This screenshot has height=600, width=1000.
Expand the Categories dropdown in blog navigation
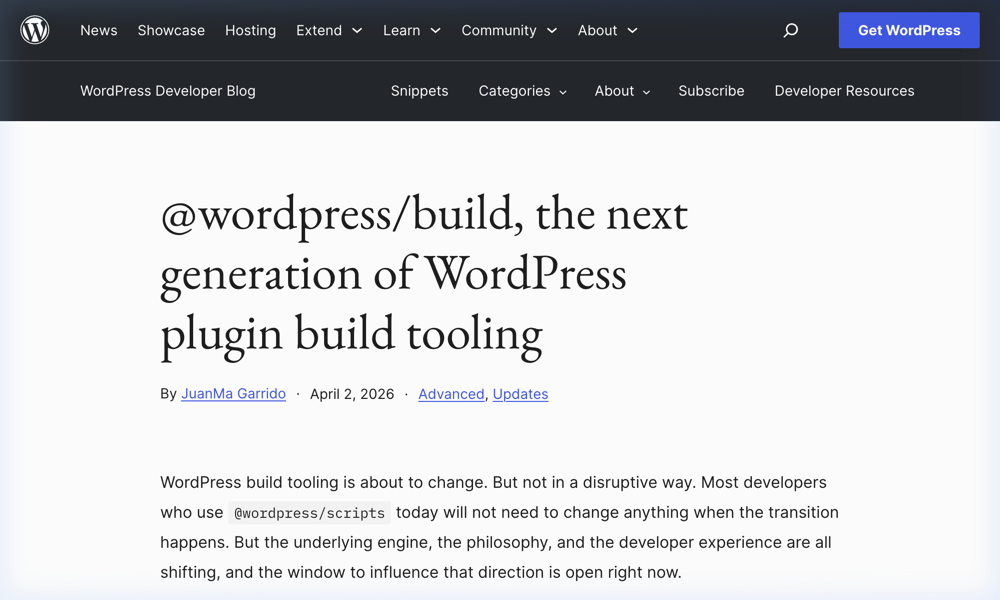click(522, 91)
